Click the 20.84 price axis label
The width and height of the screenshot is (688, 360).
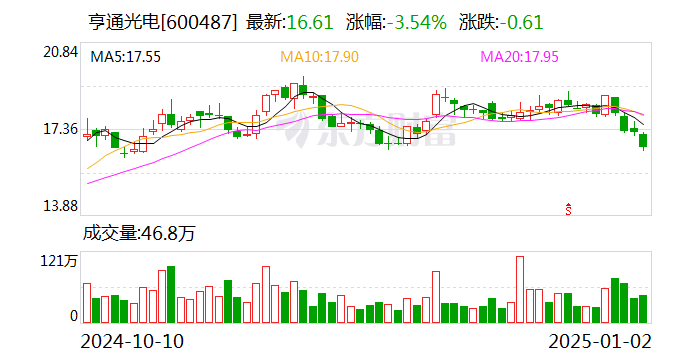click(60, 52)
